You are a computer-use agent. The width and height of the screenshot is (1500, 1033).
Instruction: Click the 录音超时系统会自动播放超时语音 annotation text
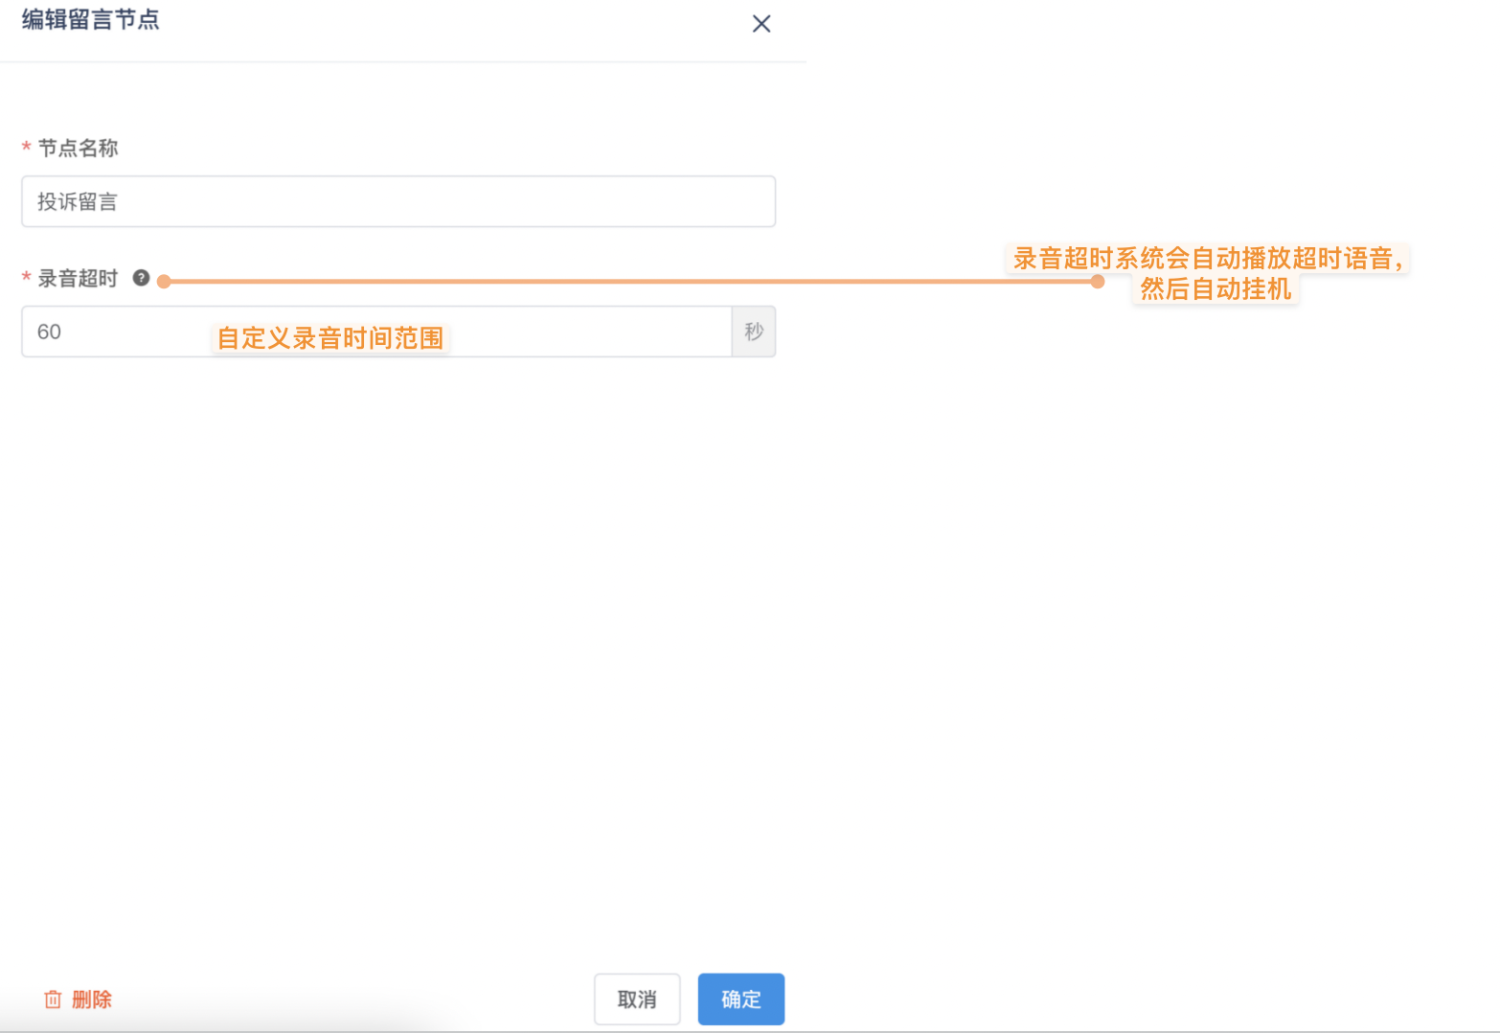(x=1208, y=258)
